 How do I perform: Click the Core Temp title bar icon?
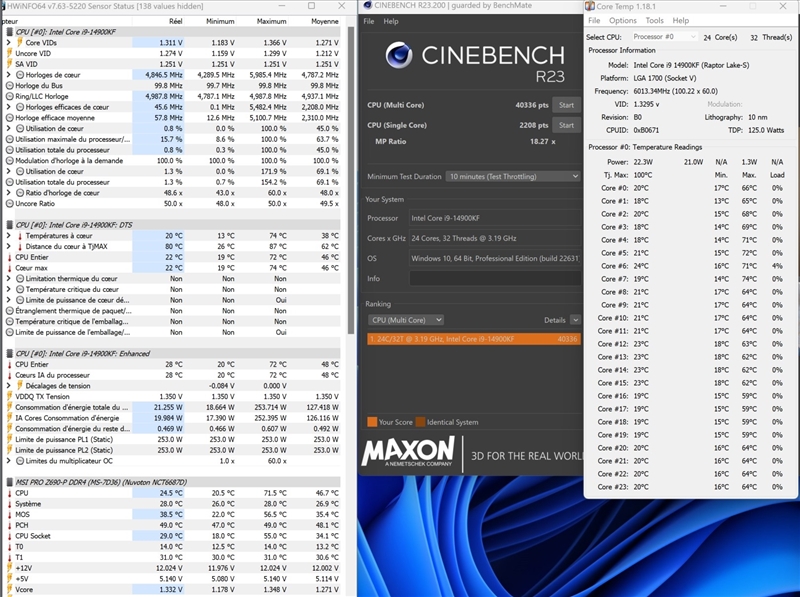(x=589, y=6)
